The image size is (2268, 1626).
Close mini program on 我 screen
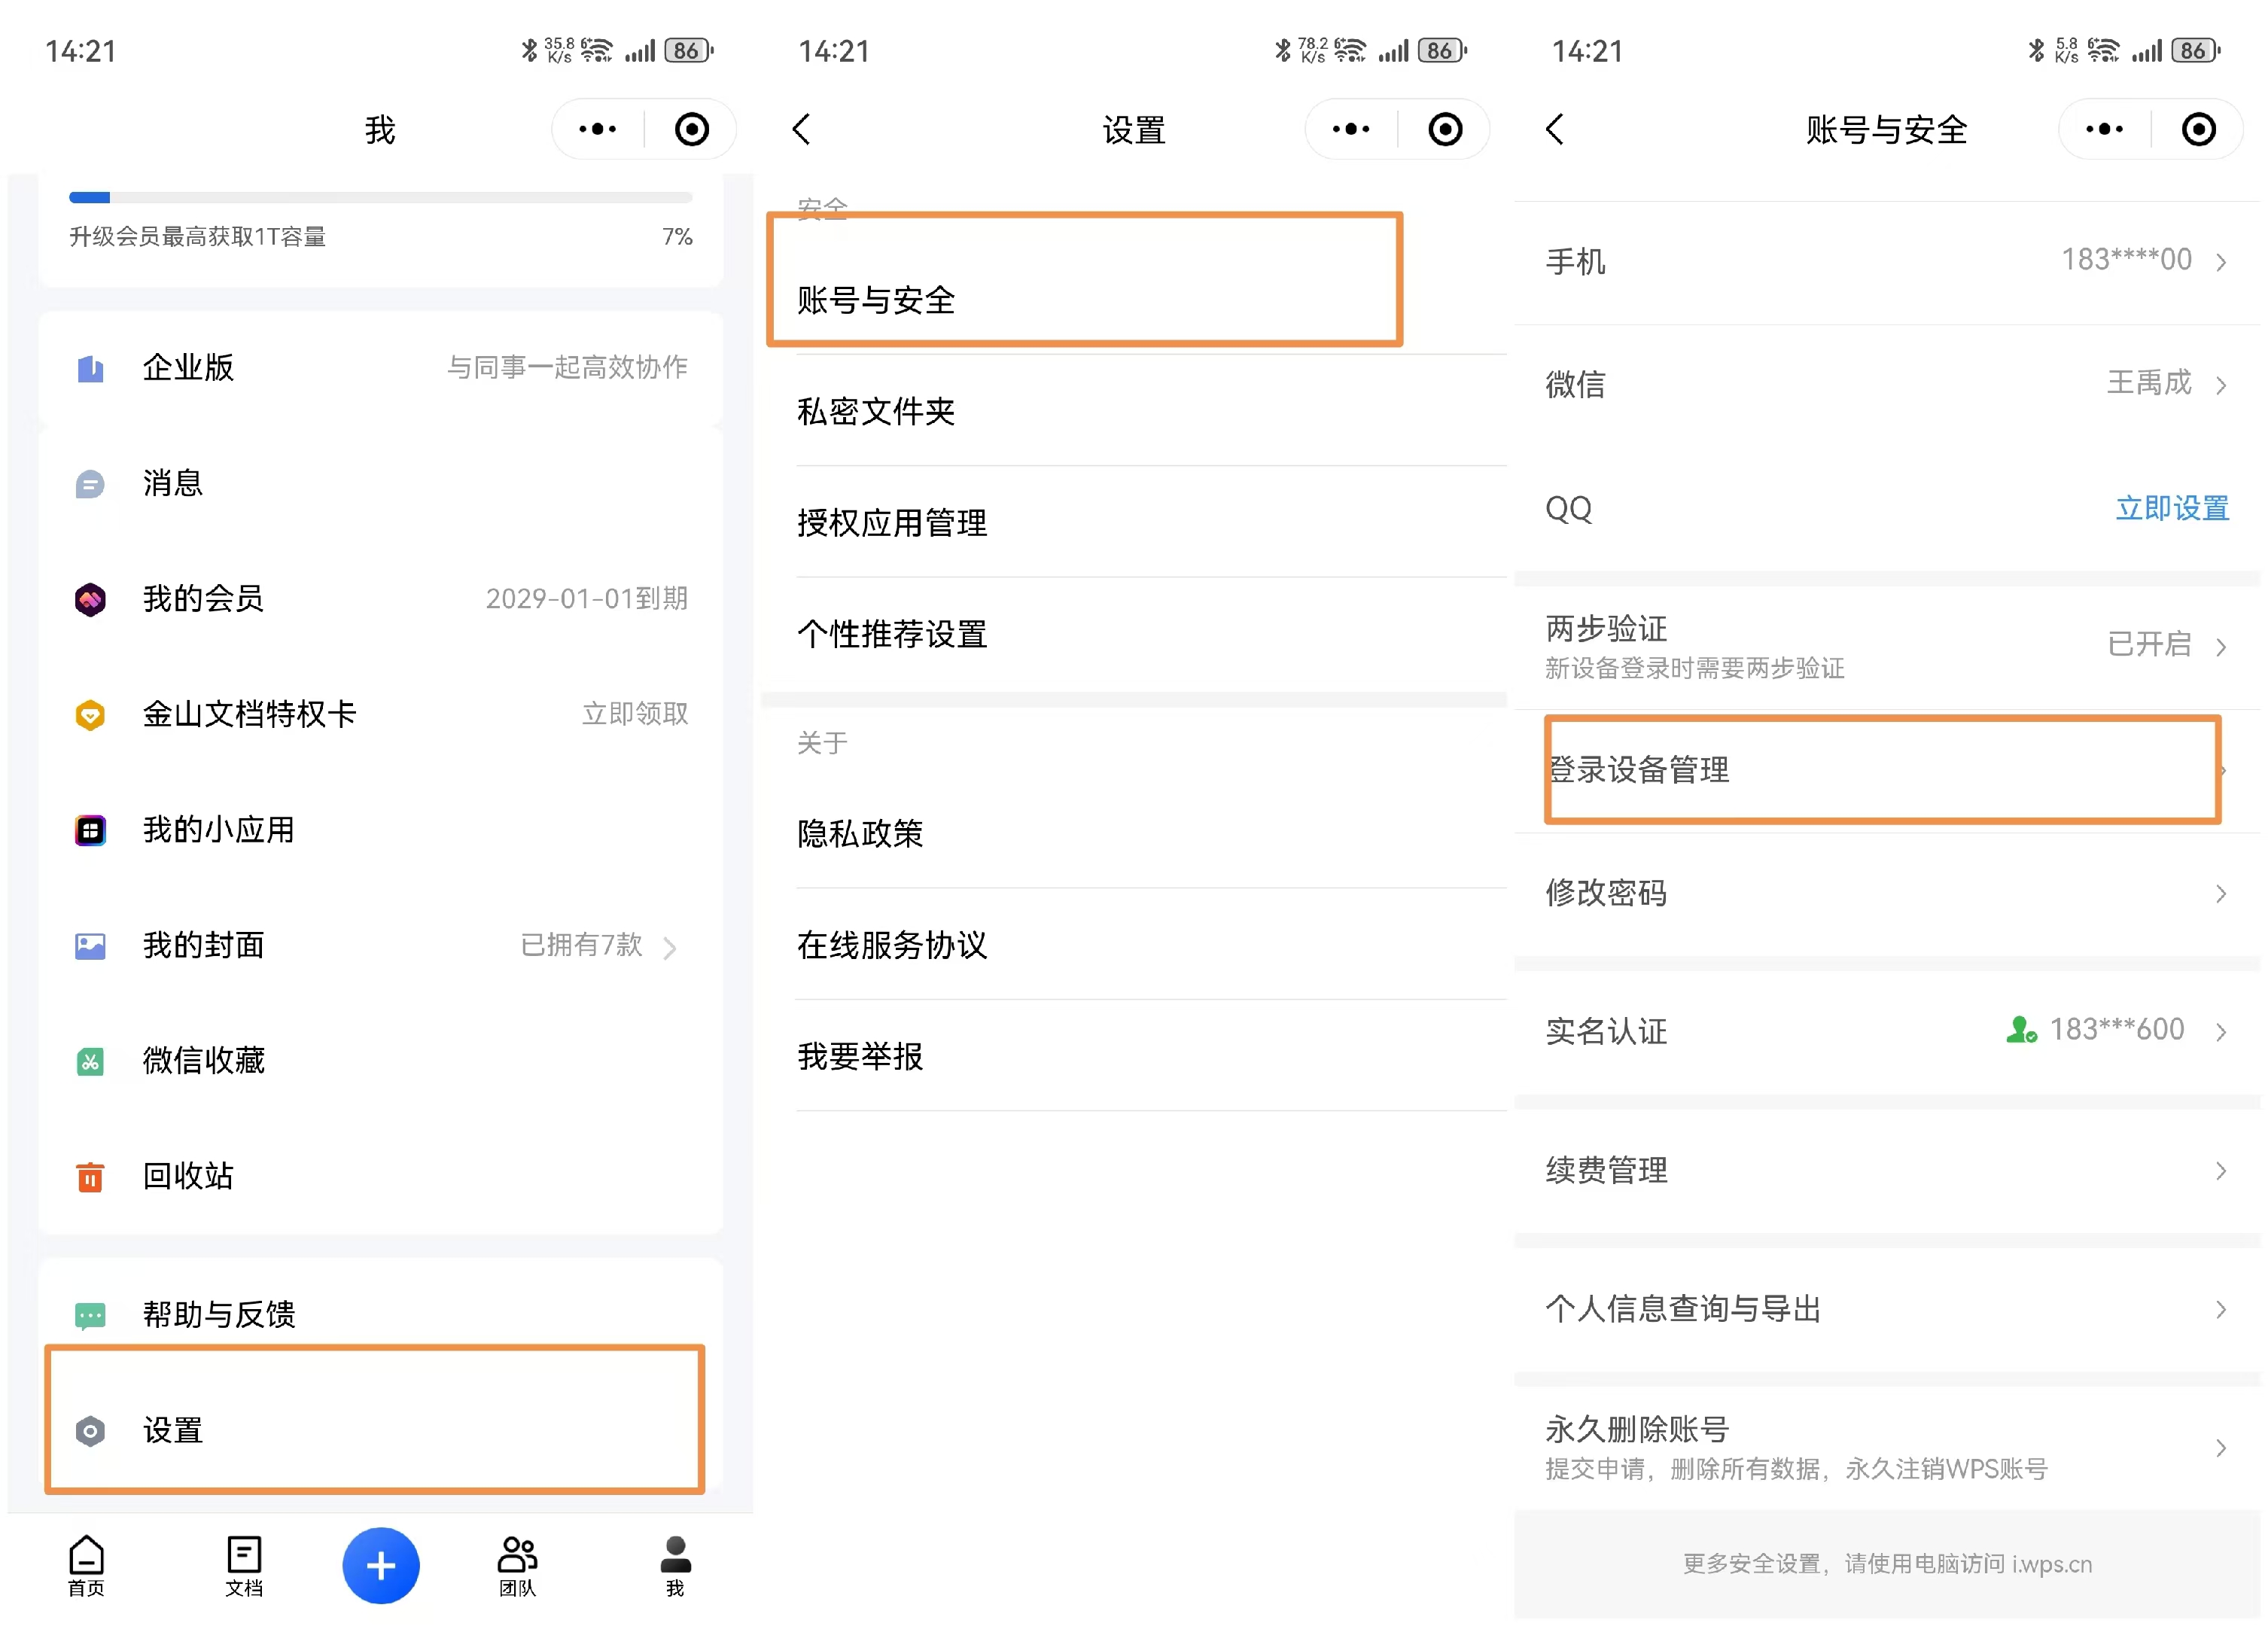[x=692, y=129]
